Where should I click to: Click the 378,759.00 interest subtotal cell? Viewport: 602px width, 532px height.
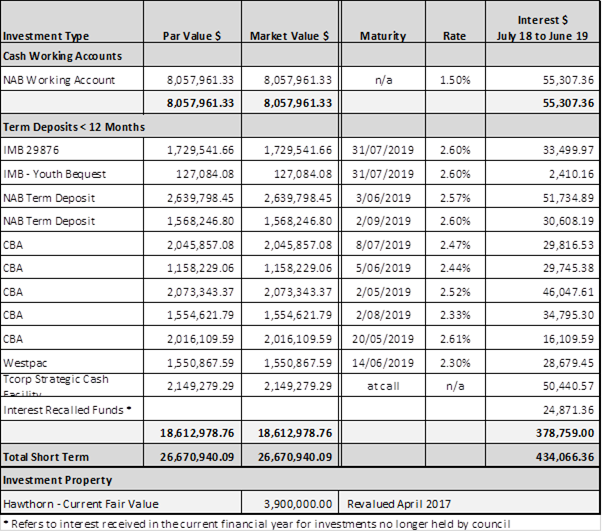coord(561,434)
